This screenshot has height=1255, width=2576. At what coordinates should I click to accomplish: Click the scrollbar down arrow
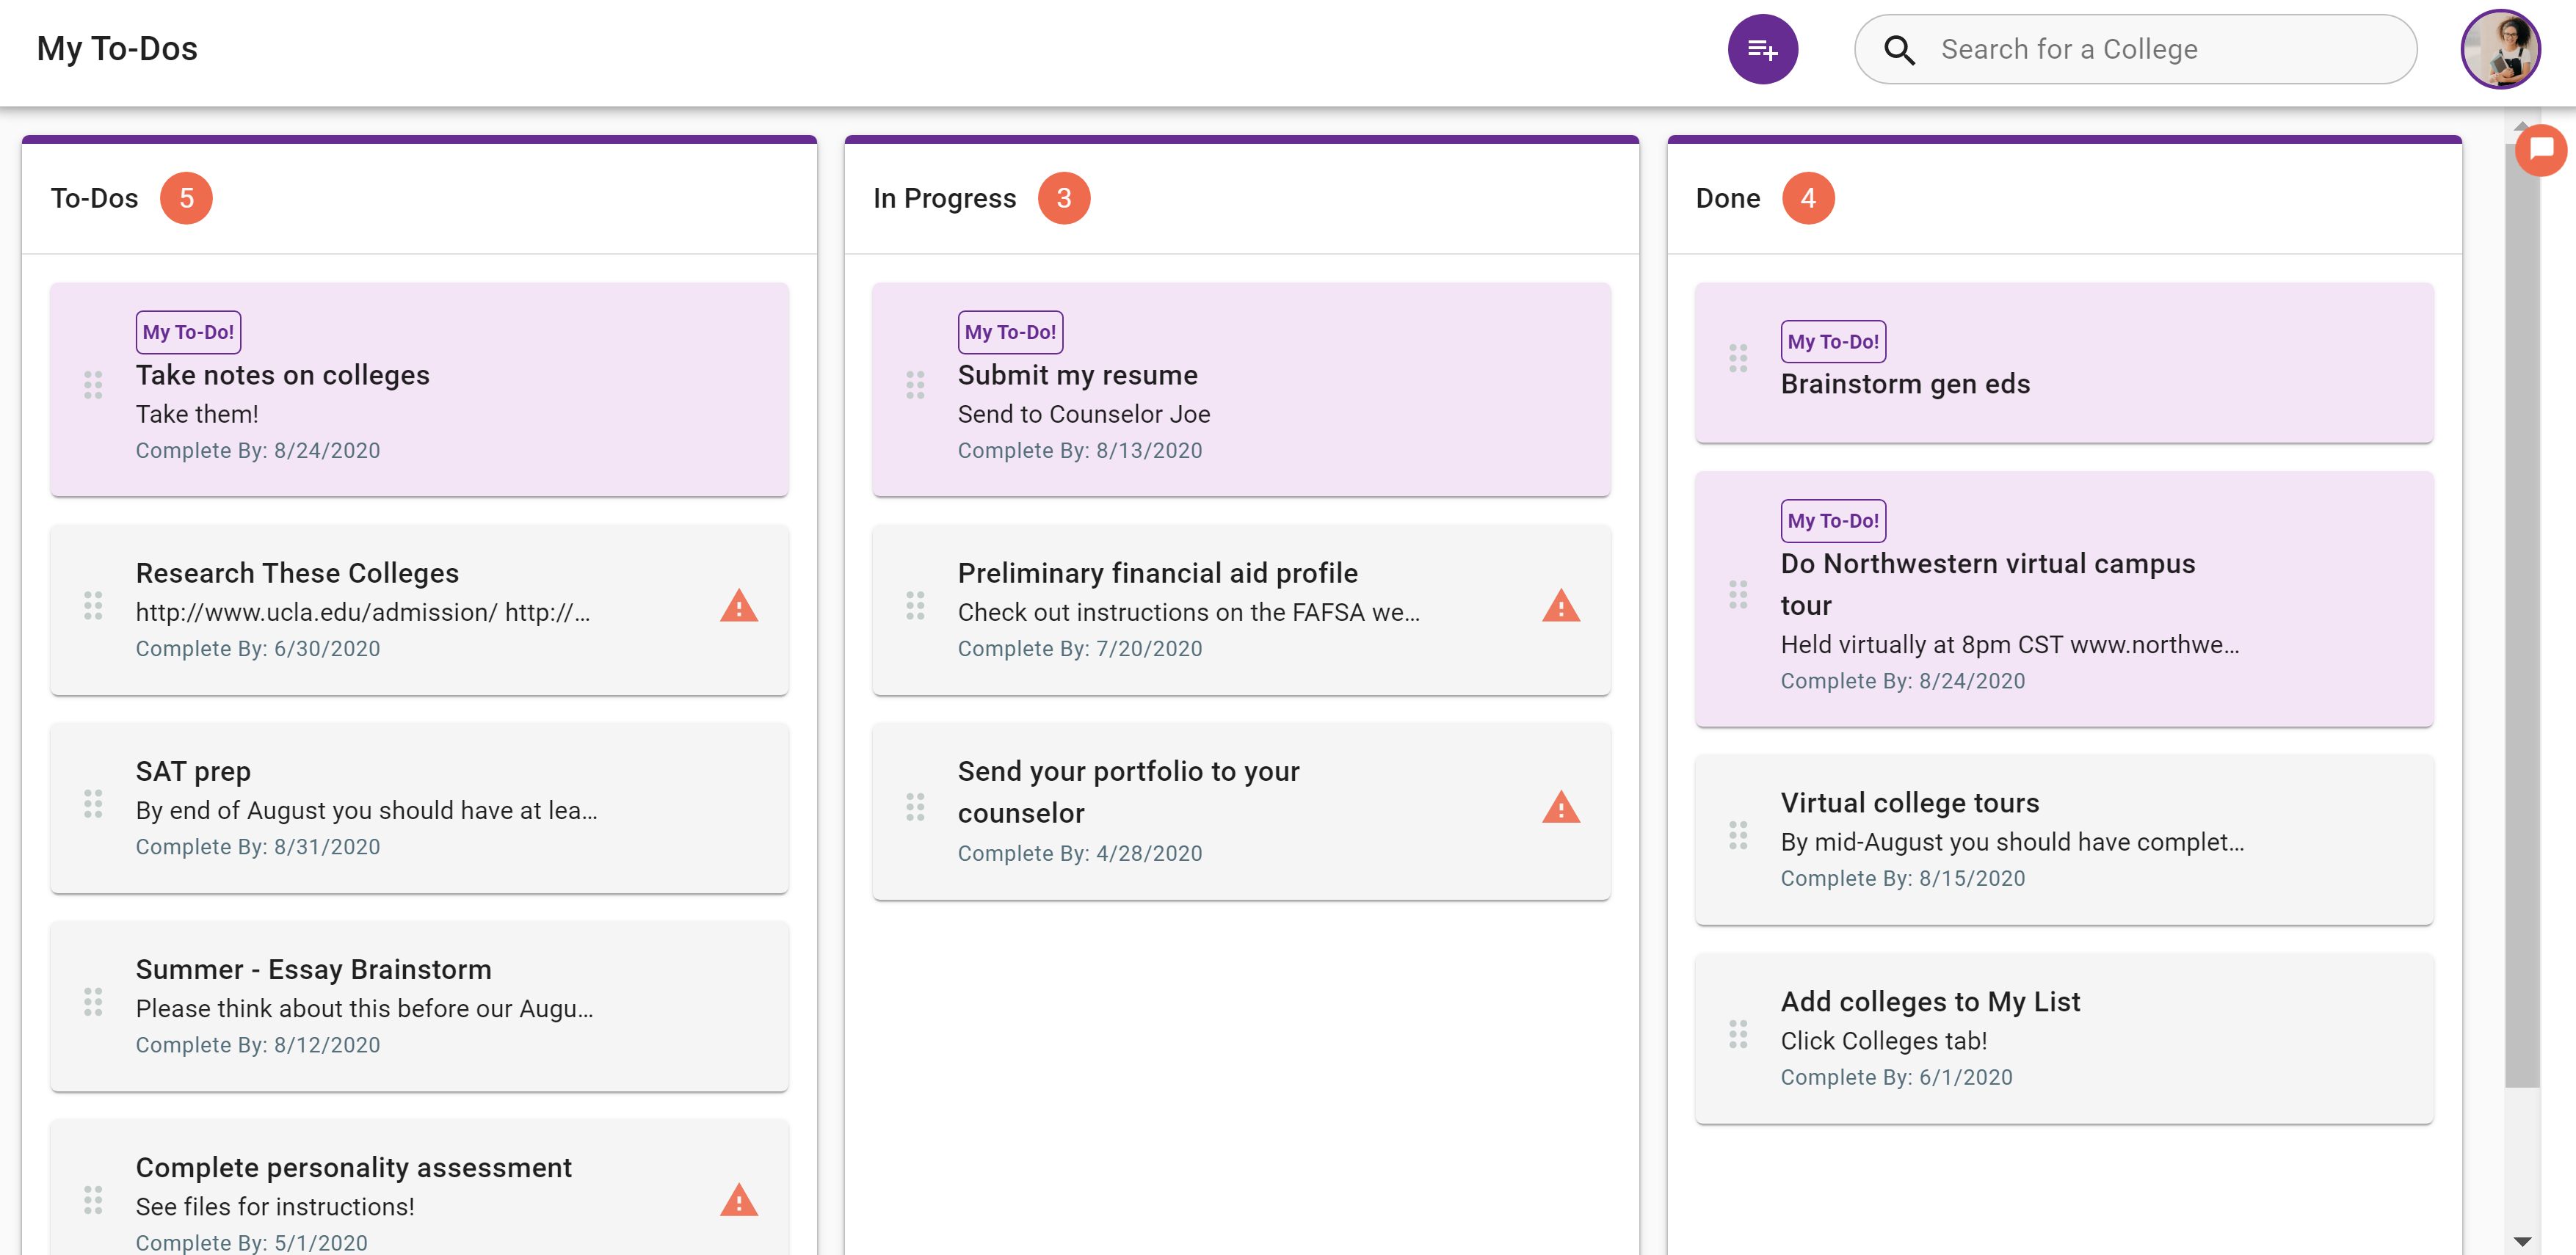coord(2522,1241)
